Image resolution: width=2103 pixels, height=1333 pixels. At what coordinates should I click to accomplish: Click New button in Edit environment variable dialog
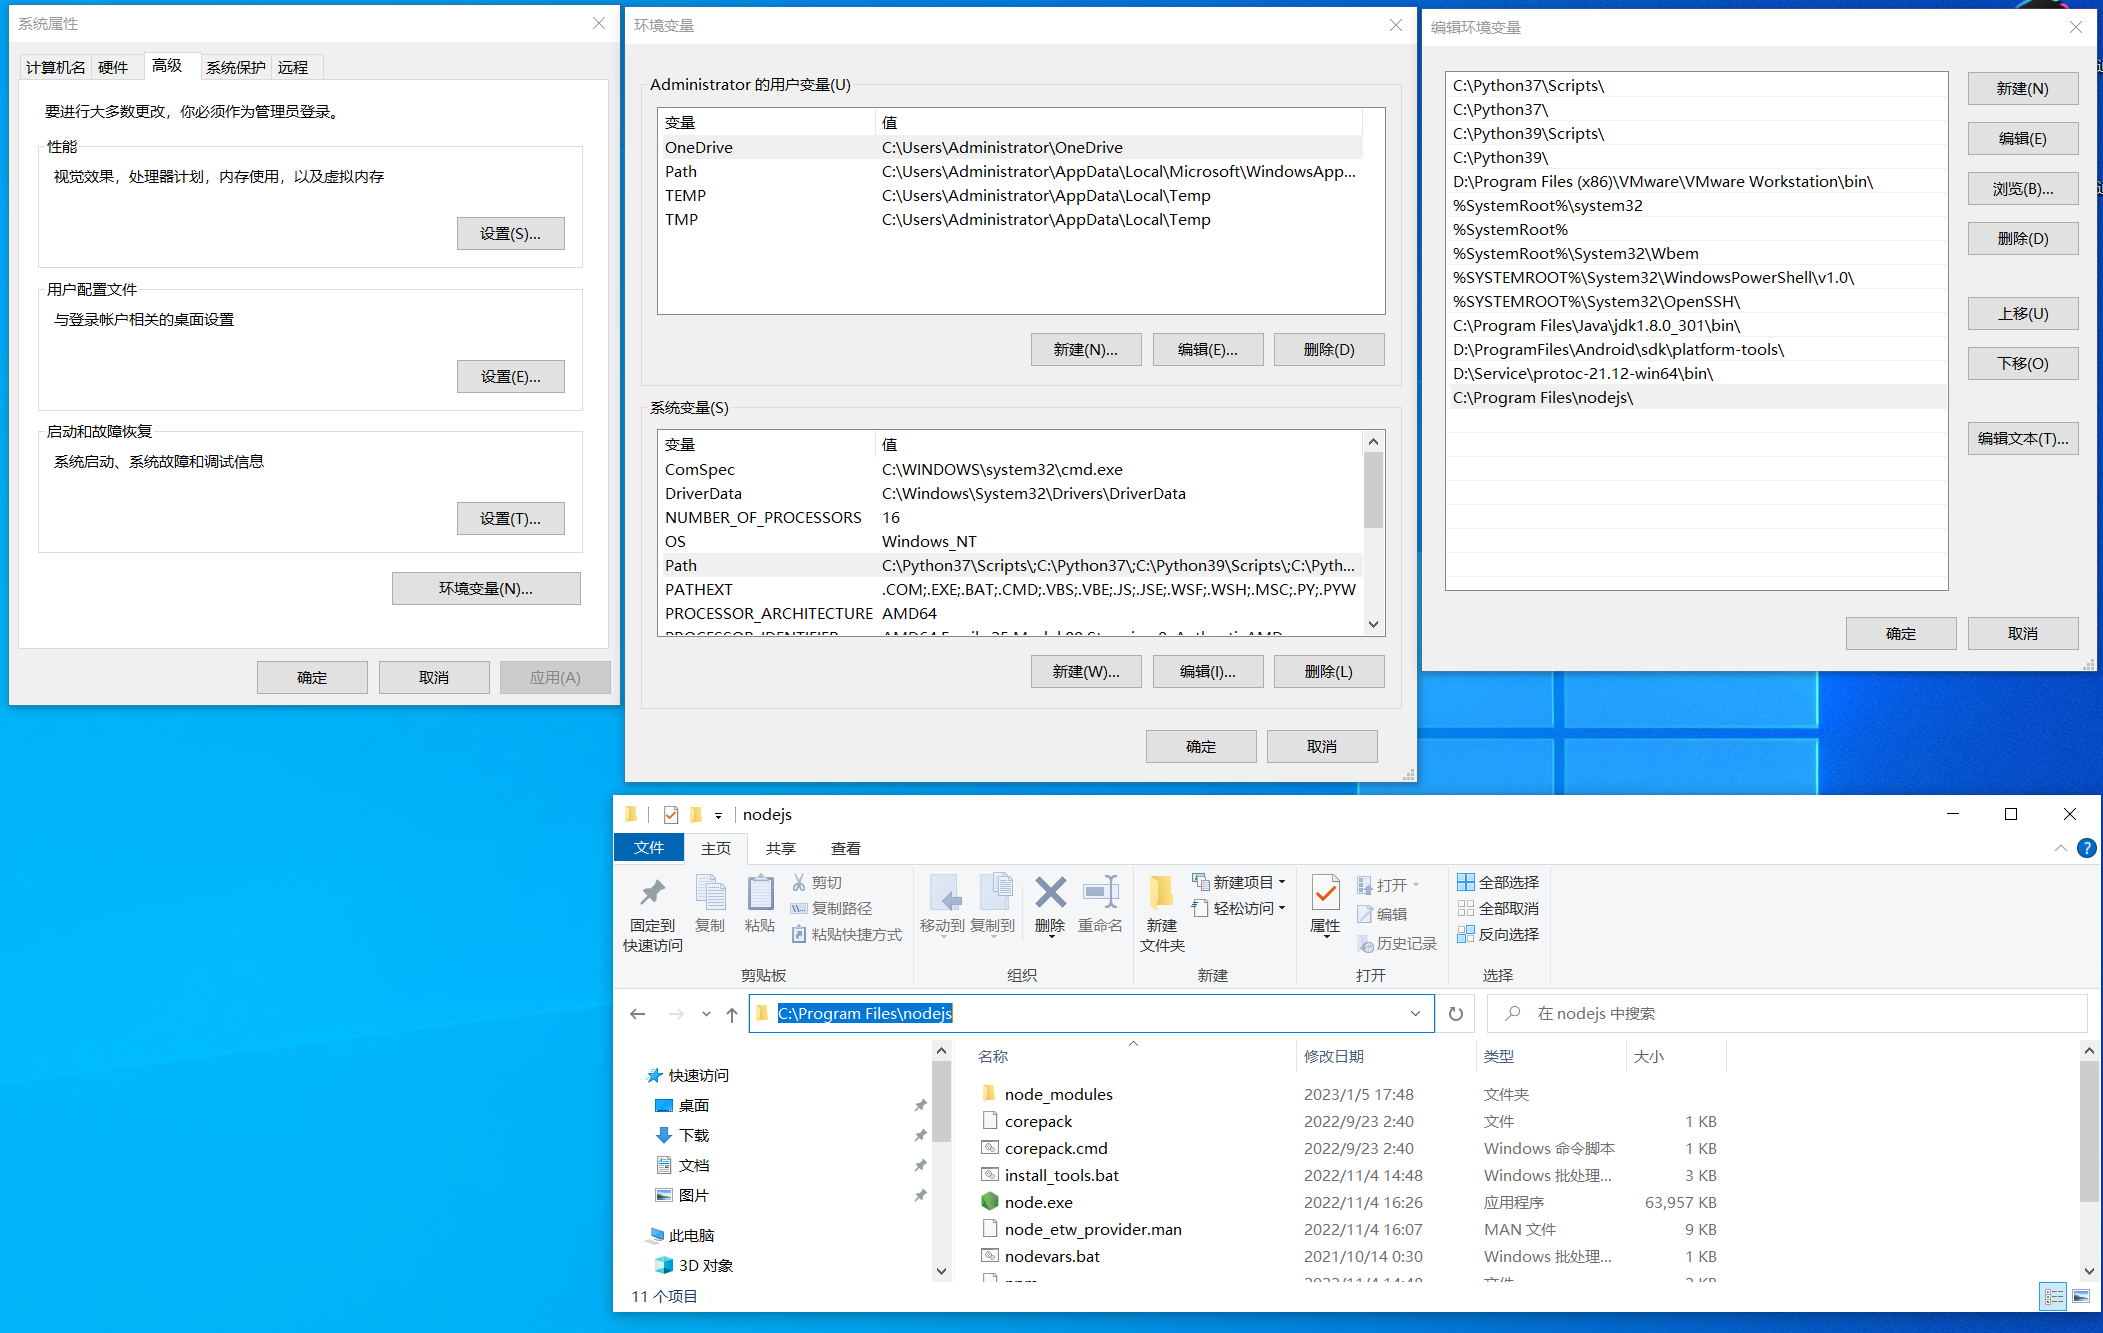pos(2023,88)
